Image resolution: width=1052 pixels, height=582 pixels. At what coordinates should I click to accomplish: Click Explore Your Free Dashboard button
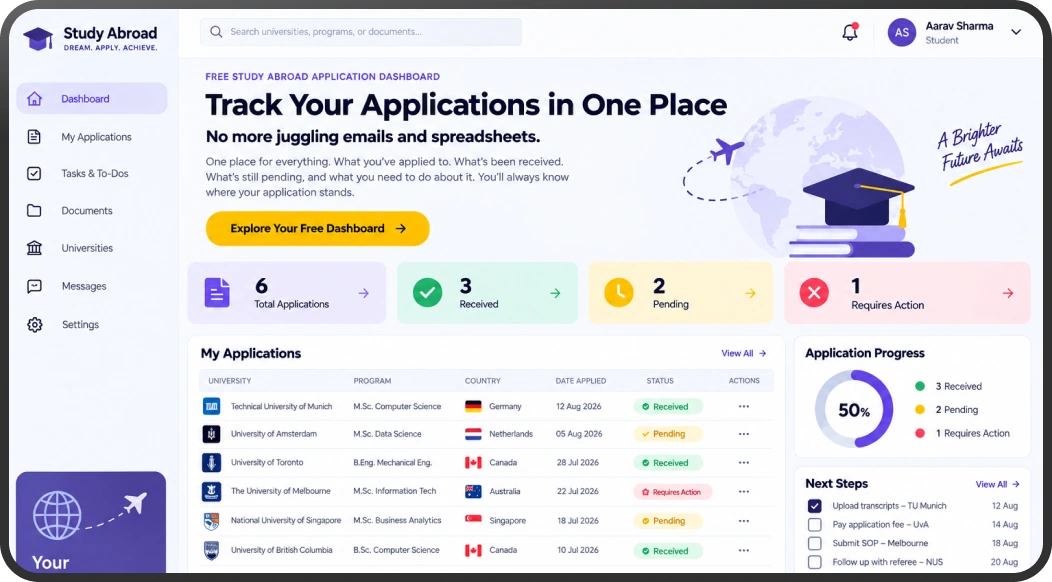317,228
